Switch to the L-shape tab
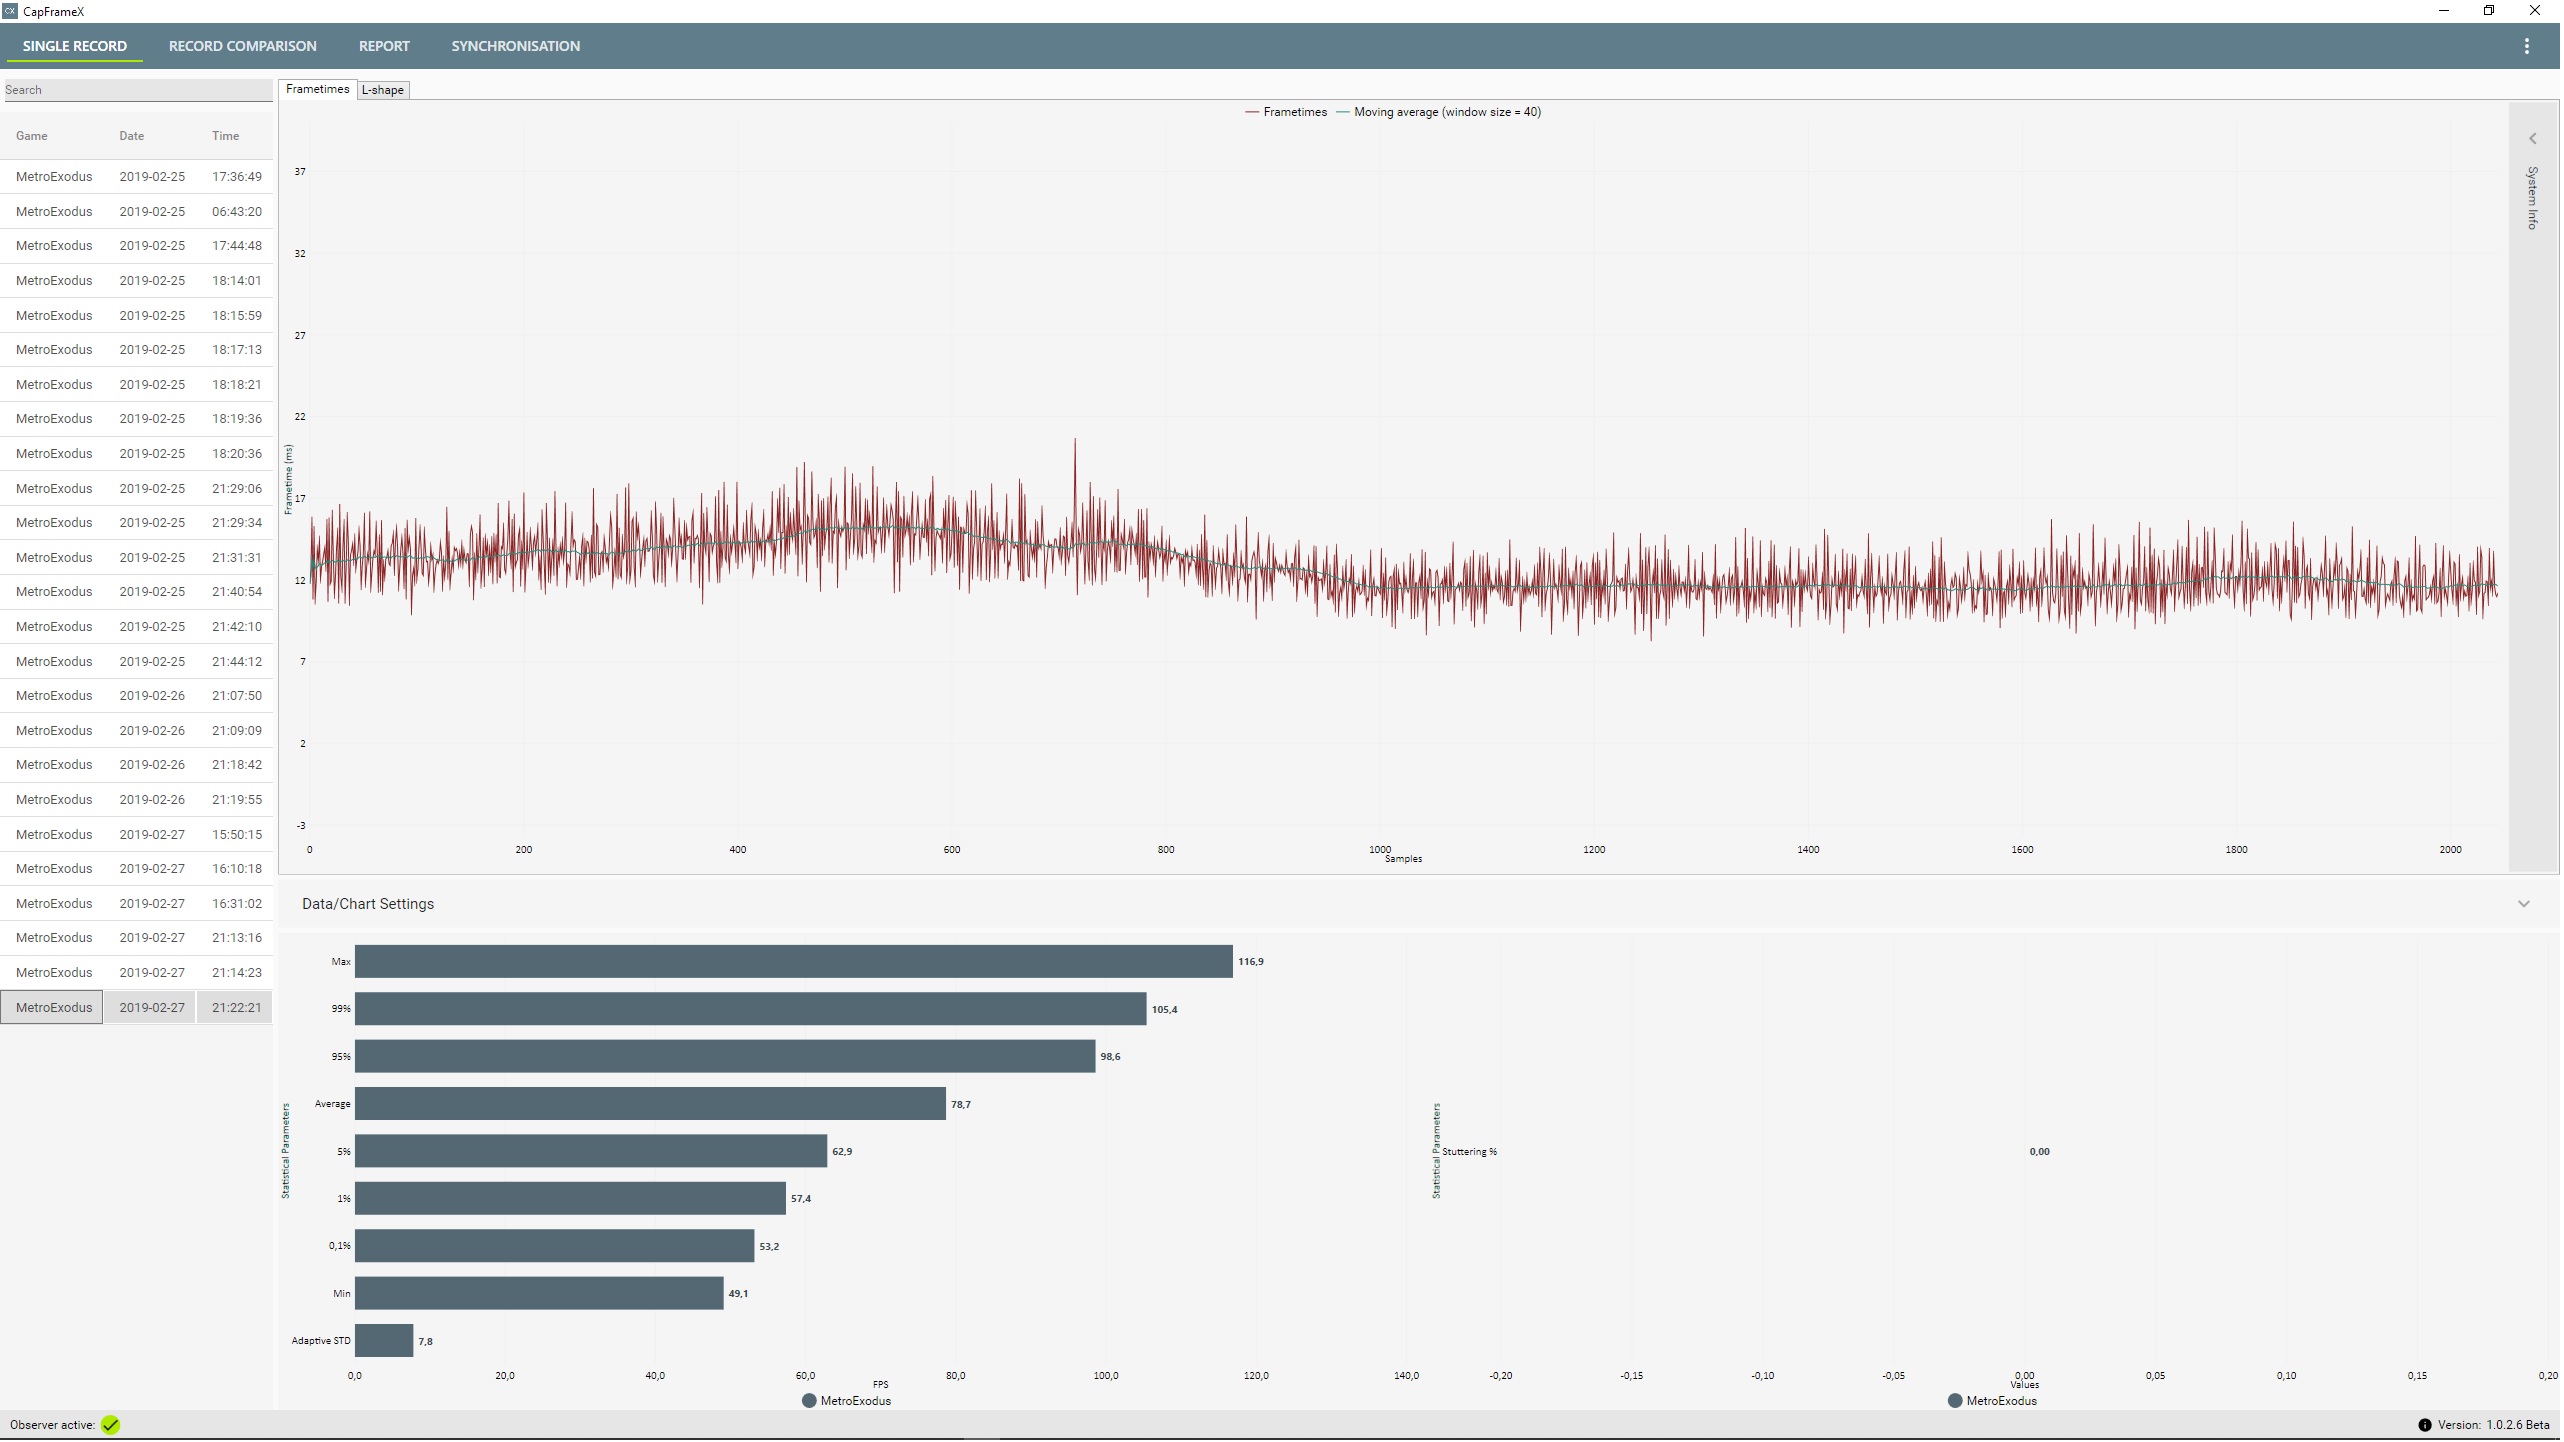The height and width of the screenshot is (1442, 2564). (x=383, y=90)
